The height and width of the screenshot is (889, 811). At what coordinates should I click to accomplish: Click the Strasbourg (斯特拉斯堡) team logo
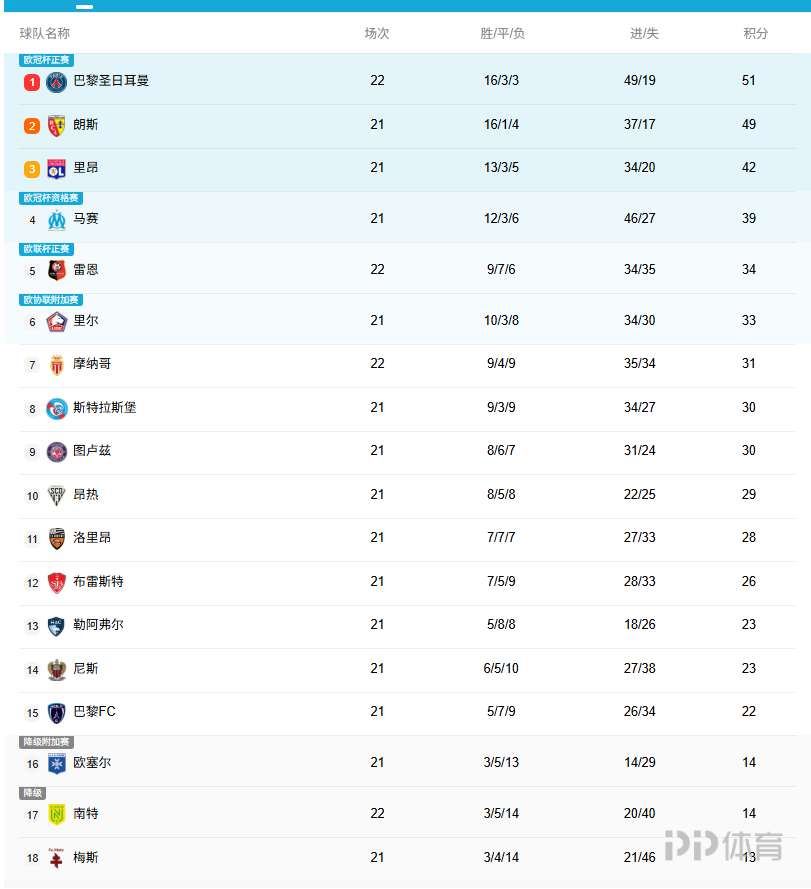point(57,409)
